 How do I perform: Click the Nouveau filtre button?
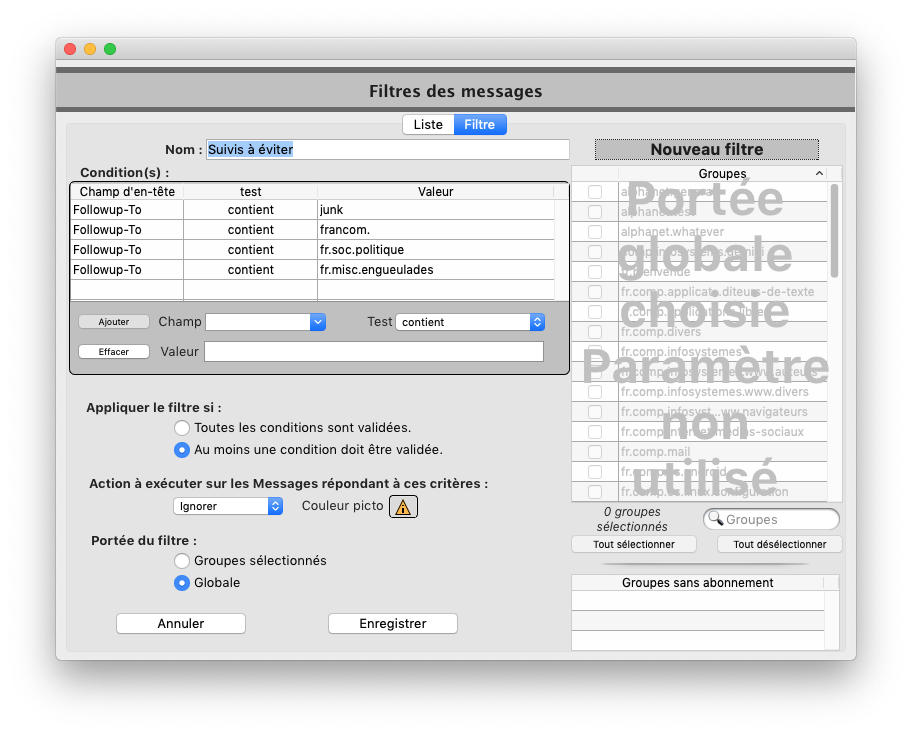[707, 149]
